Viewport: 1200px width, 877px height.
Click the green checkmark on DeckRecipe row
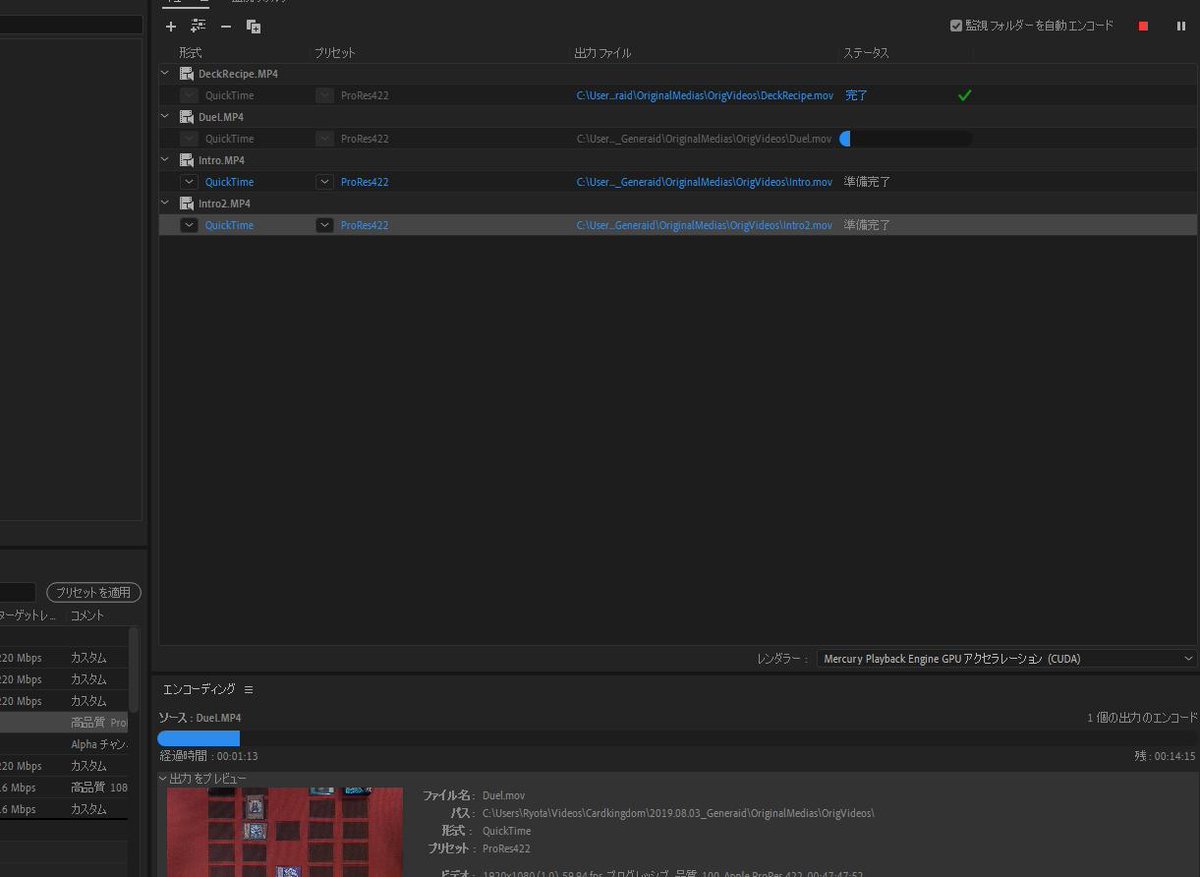[964, 96]
